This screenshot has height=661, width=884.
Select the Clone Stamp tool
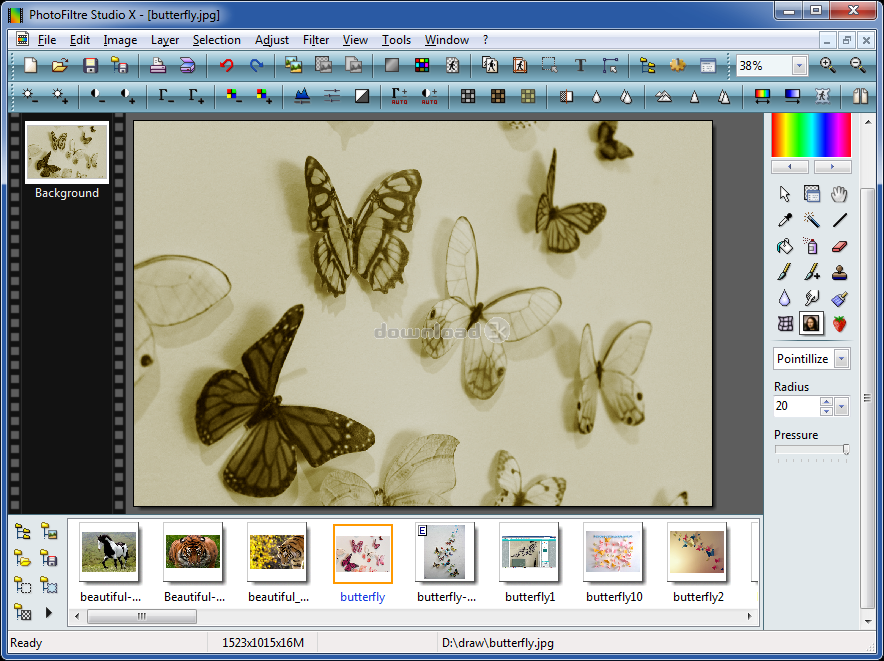point(840,271)
